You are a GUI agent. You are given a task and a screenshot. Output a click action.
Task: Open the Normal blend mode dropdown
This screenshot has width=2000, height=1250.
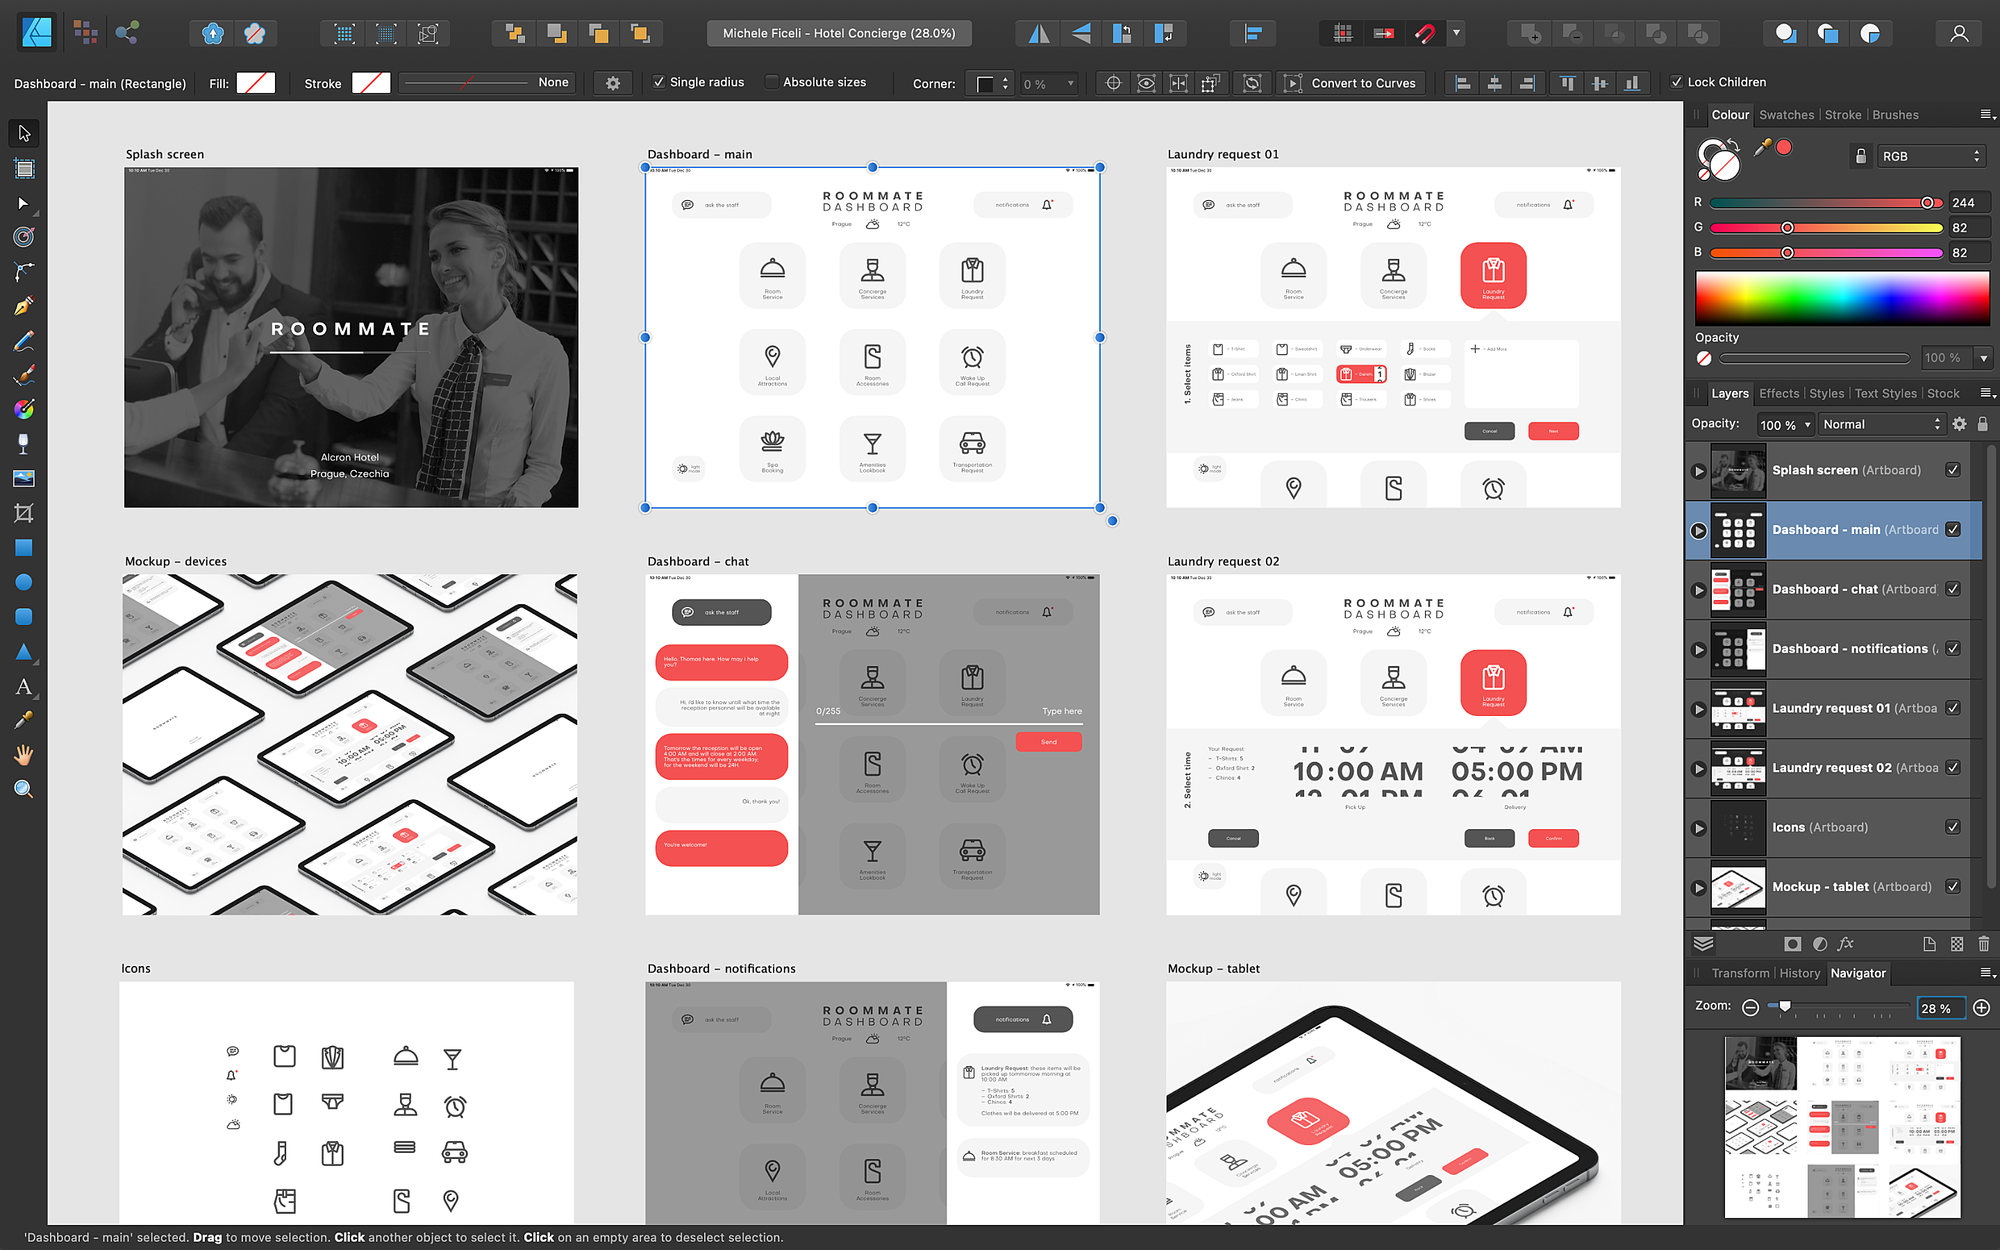[x=1881, y=424]
